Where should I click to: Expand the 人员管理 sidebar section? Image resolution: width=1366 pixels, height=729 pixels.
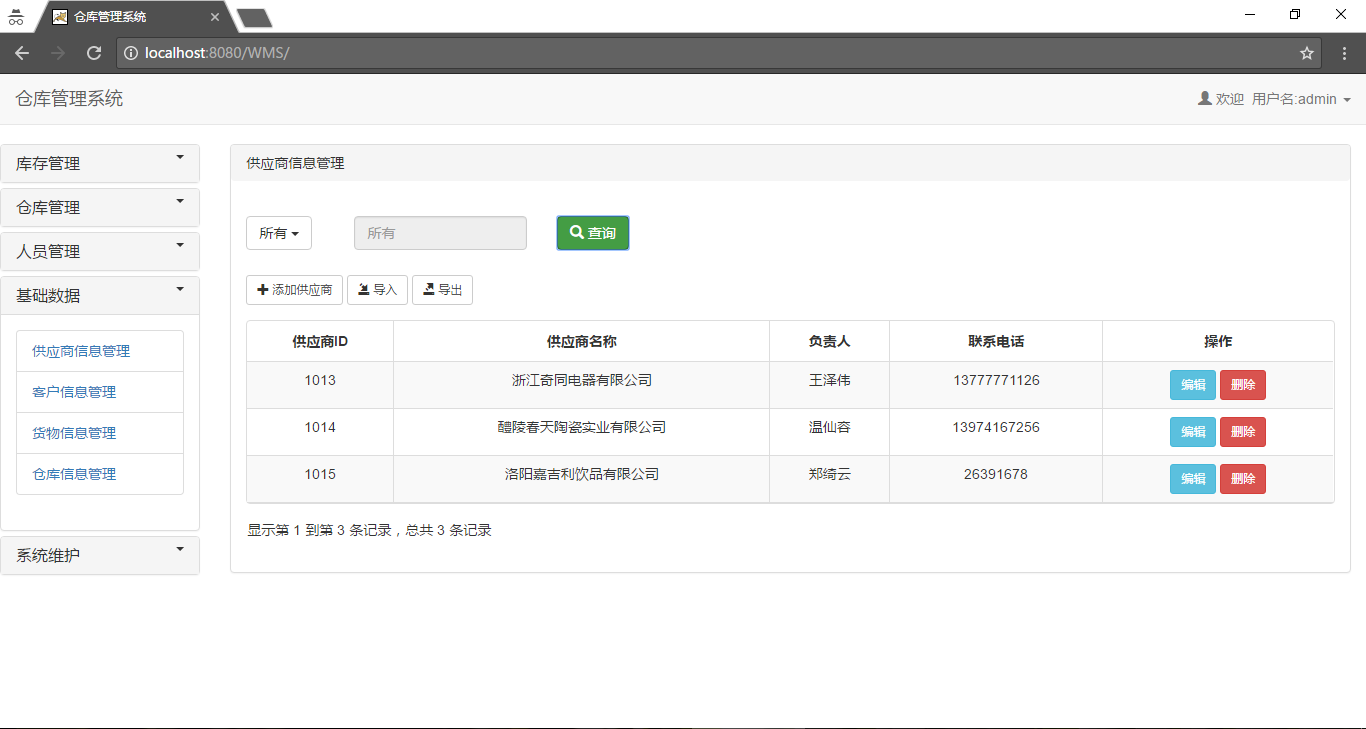tap(100, 252)
